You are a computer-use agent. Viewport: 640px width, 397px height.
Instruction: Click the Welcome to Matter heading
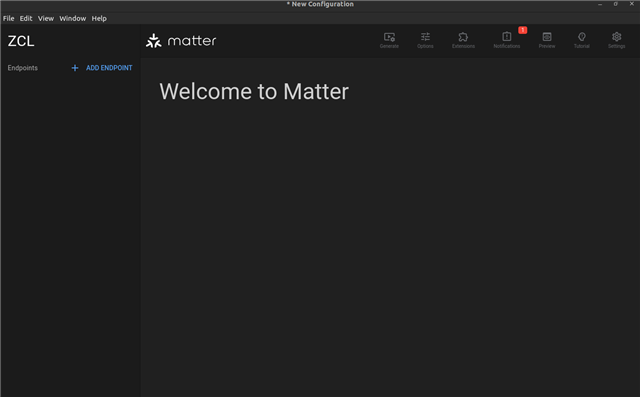click(x=254, y=91)
